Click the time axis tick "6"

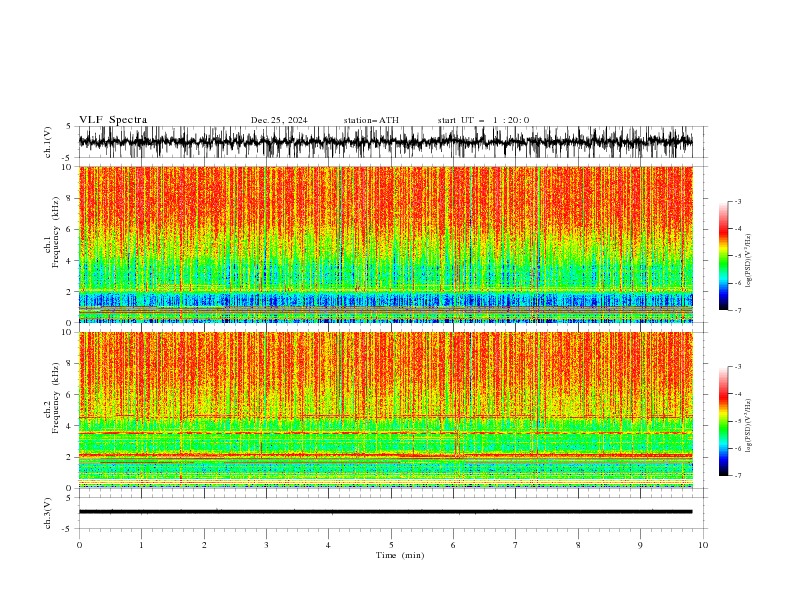(453, 545)
